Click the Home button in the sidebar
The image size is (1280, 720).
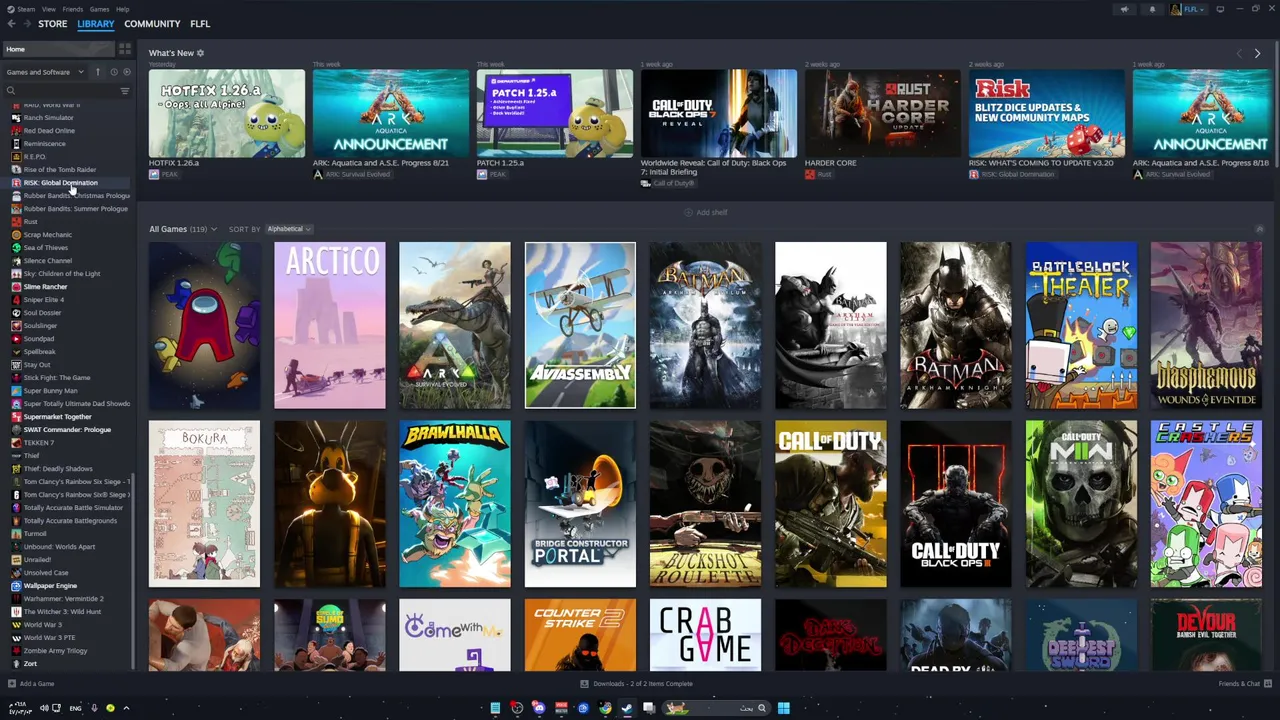click(60, 49)
